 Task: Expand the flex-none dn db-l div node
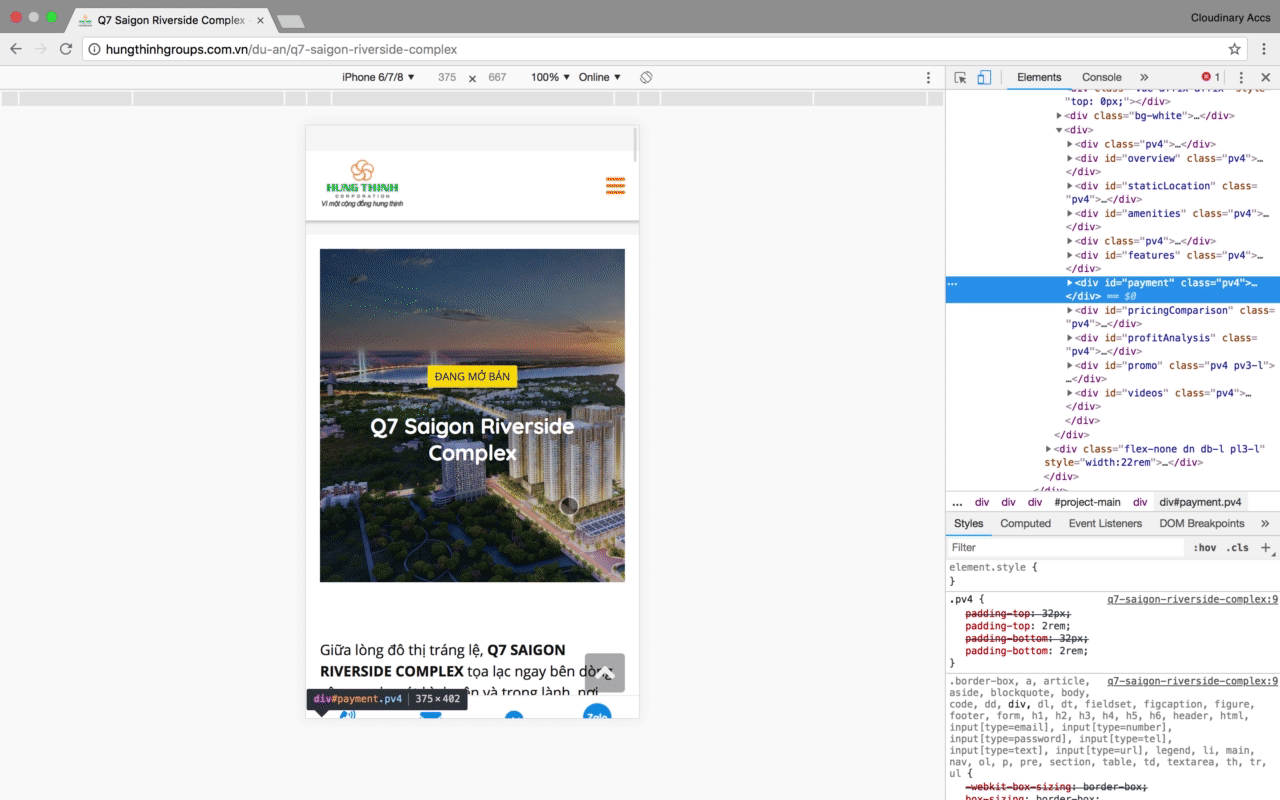1049,450
